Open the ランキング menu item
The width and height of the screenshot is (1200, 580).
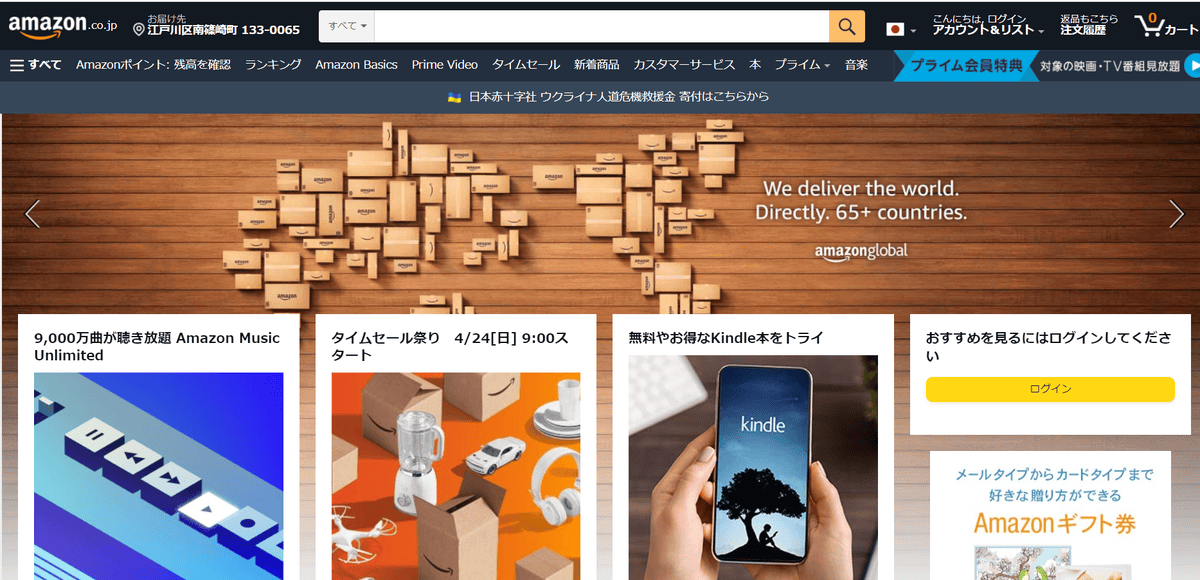tap(273, 65)
